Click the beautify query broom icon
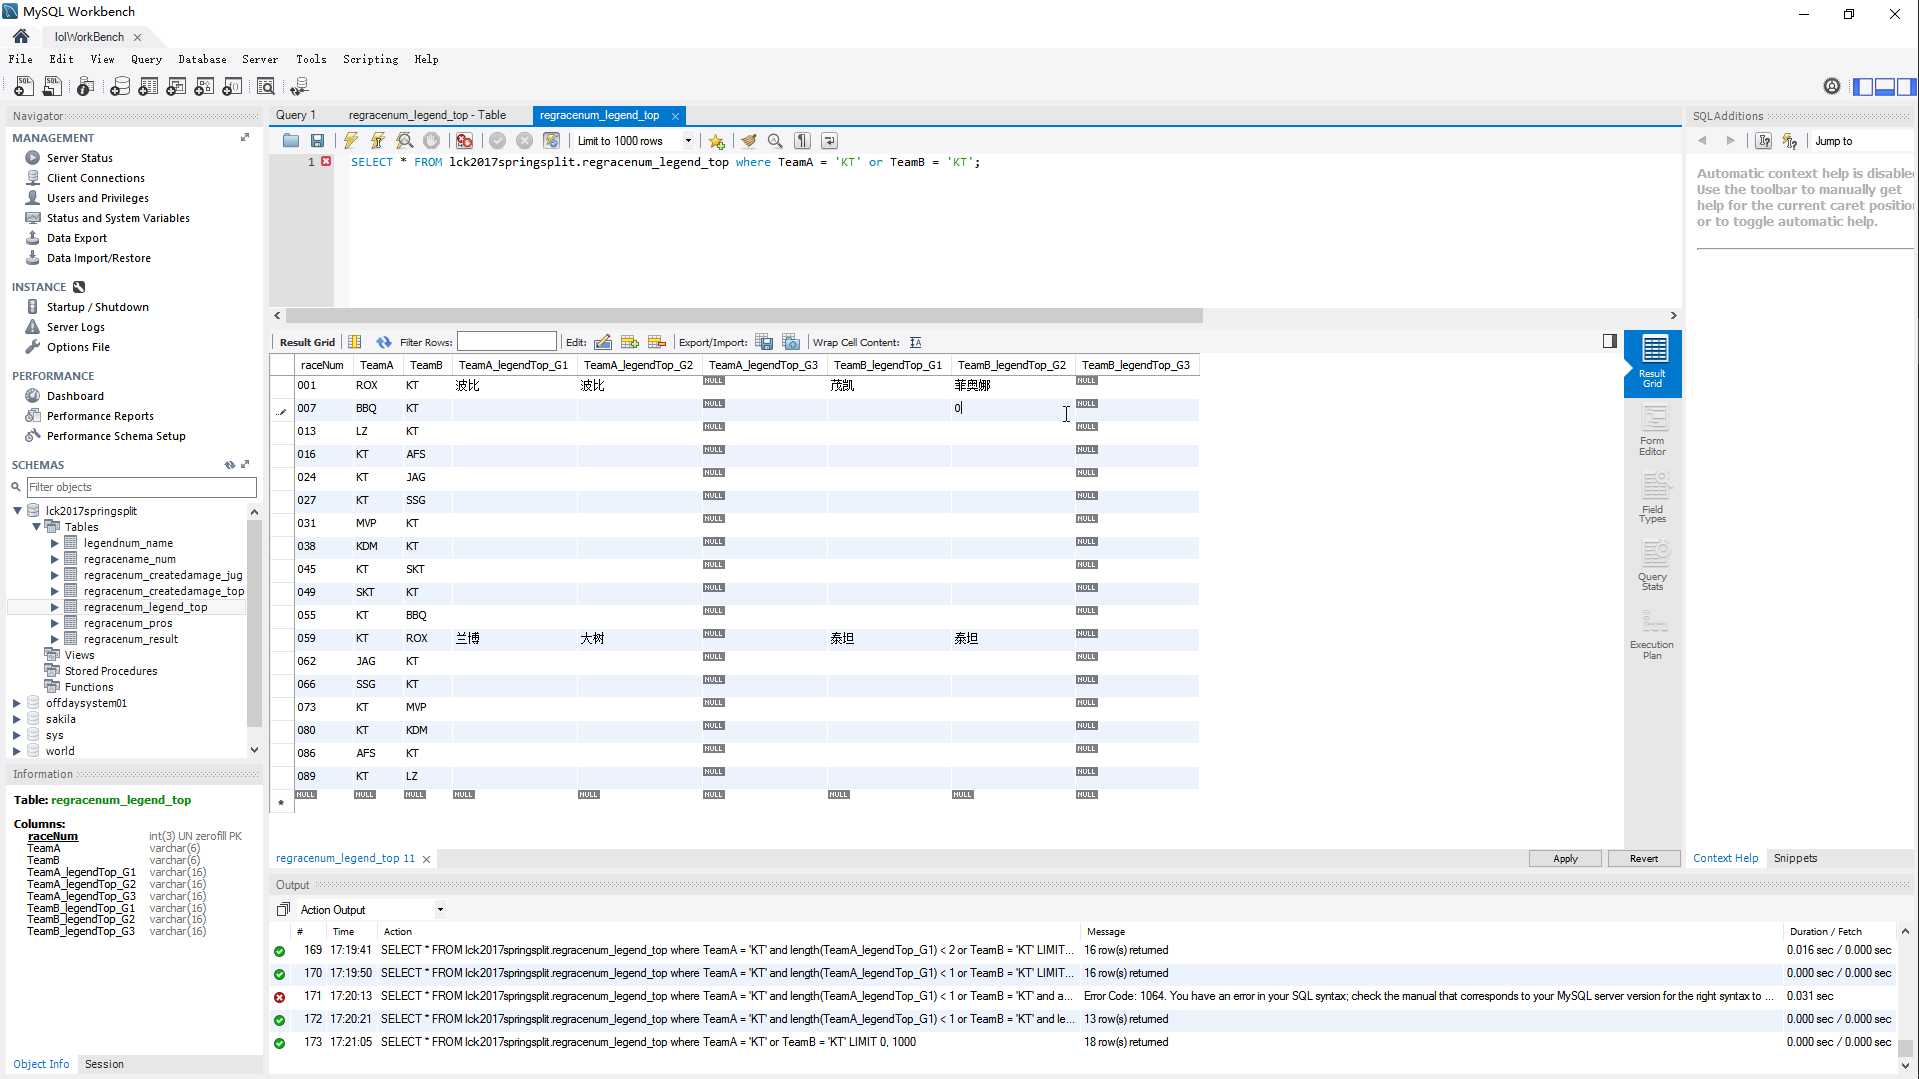The width and height of the screenshot is (1919, 1079). (x=748, y=141)
